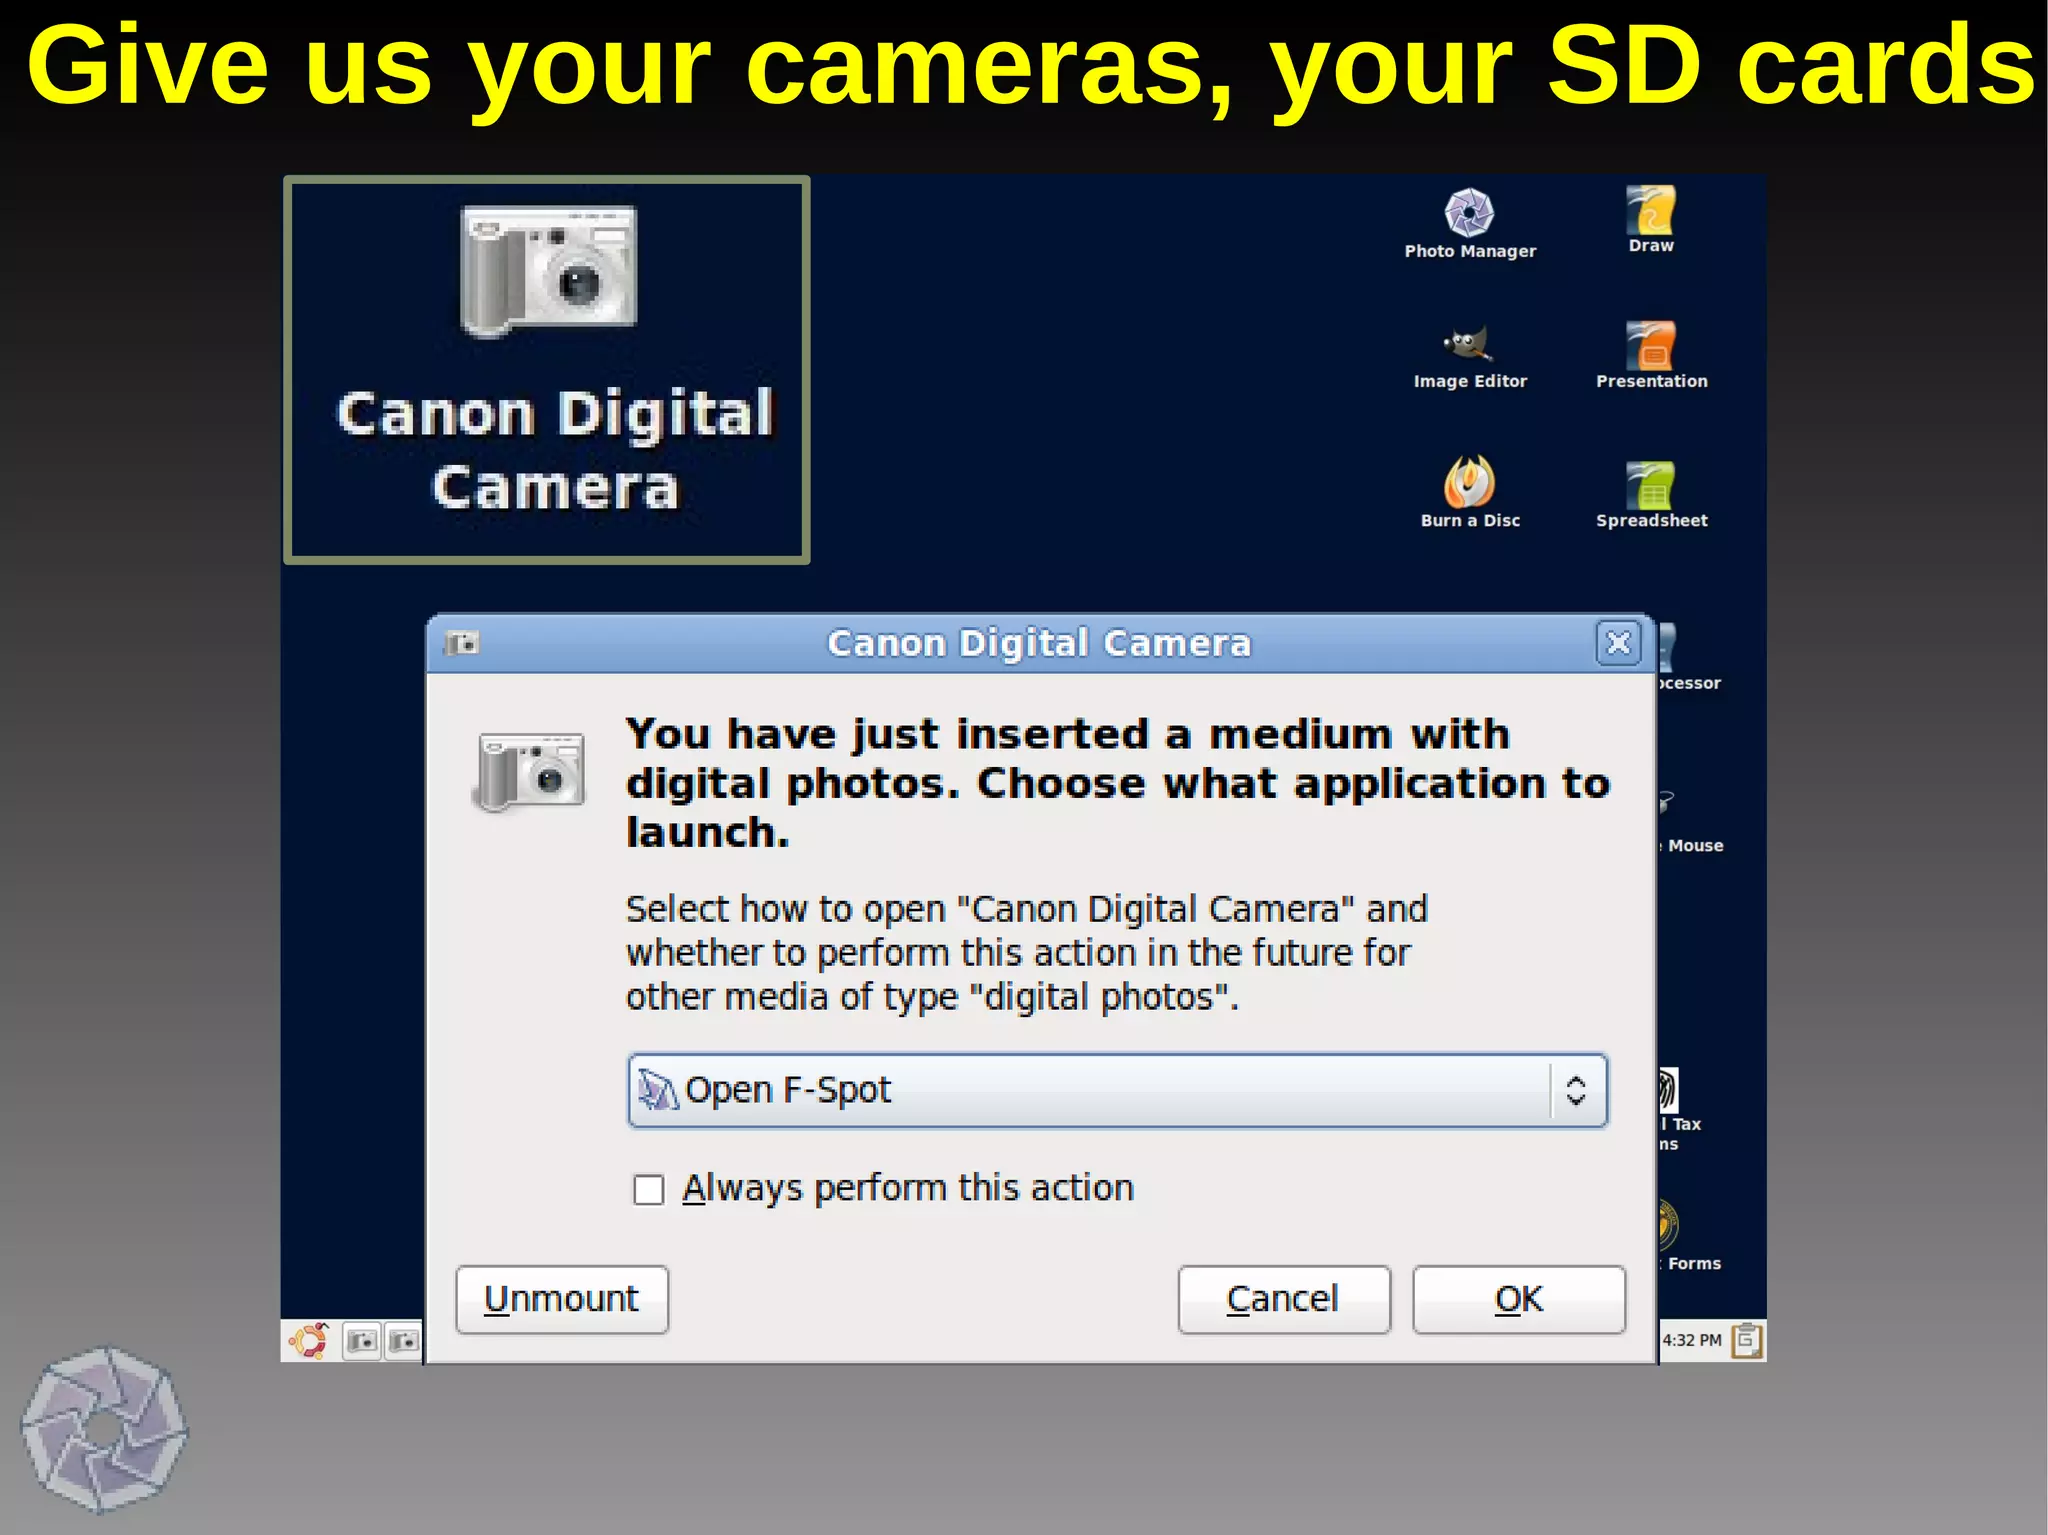Open the Spreadsheet desktop icon

click(x=1650, y=486)
